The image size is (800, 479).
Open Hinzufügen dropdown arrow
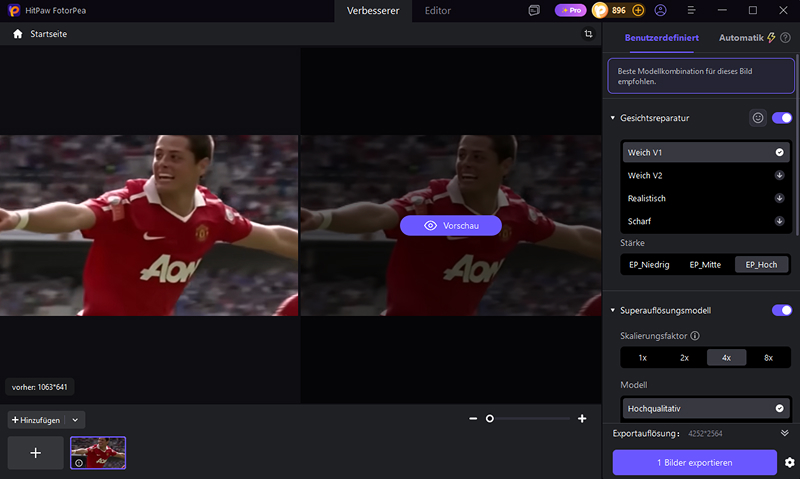coord(75,420)
